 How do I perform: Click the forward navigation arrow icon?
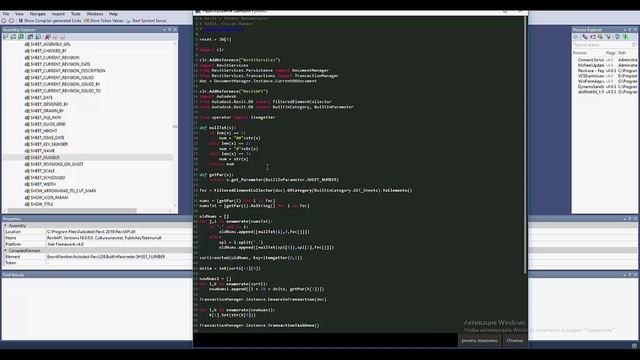[x=11, y=20]
